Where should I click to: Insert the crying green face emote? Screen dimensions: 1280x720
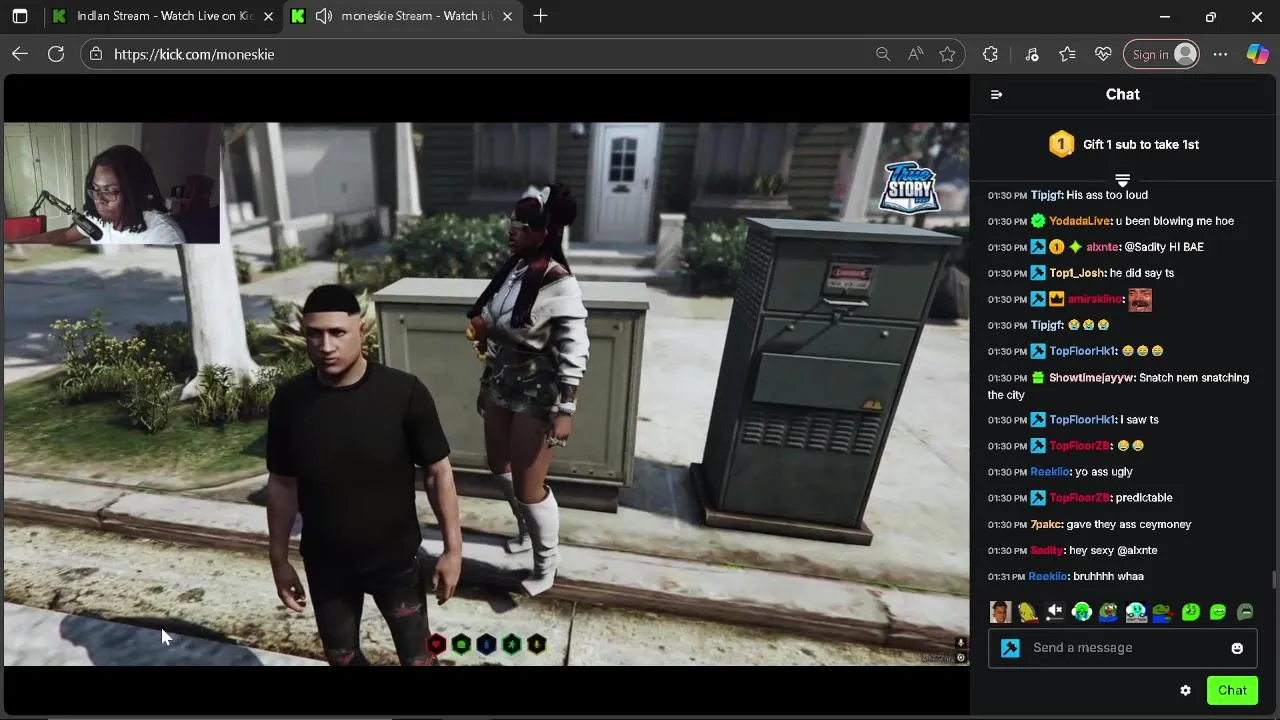pyautogui.click(x=1082, y=612)
